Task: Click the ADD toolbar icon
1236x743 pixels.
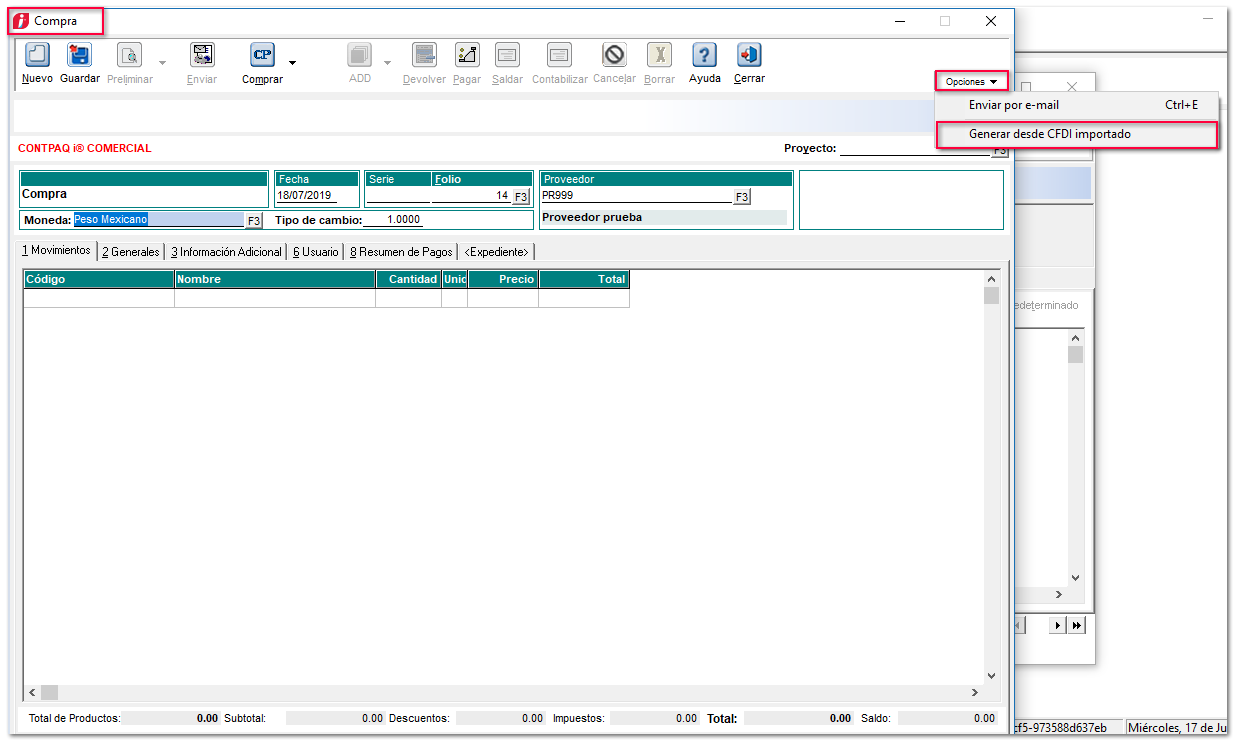Action: click(x=360, y=55)
